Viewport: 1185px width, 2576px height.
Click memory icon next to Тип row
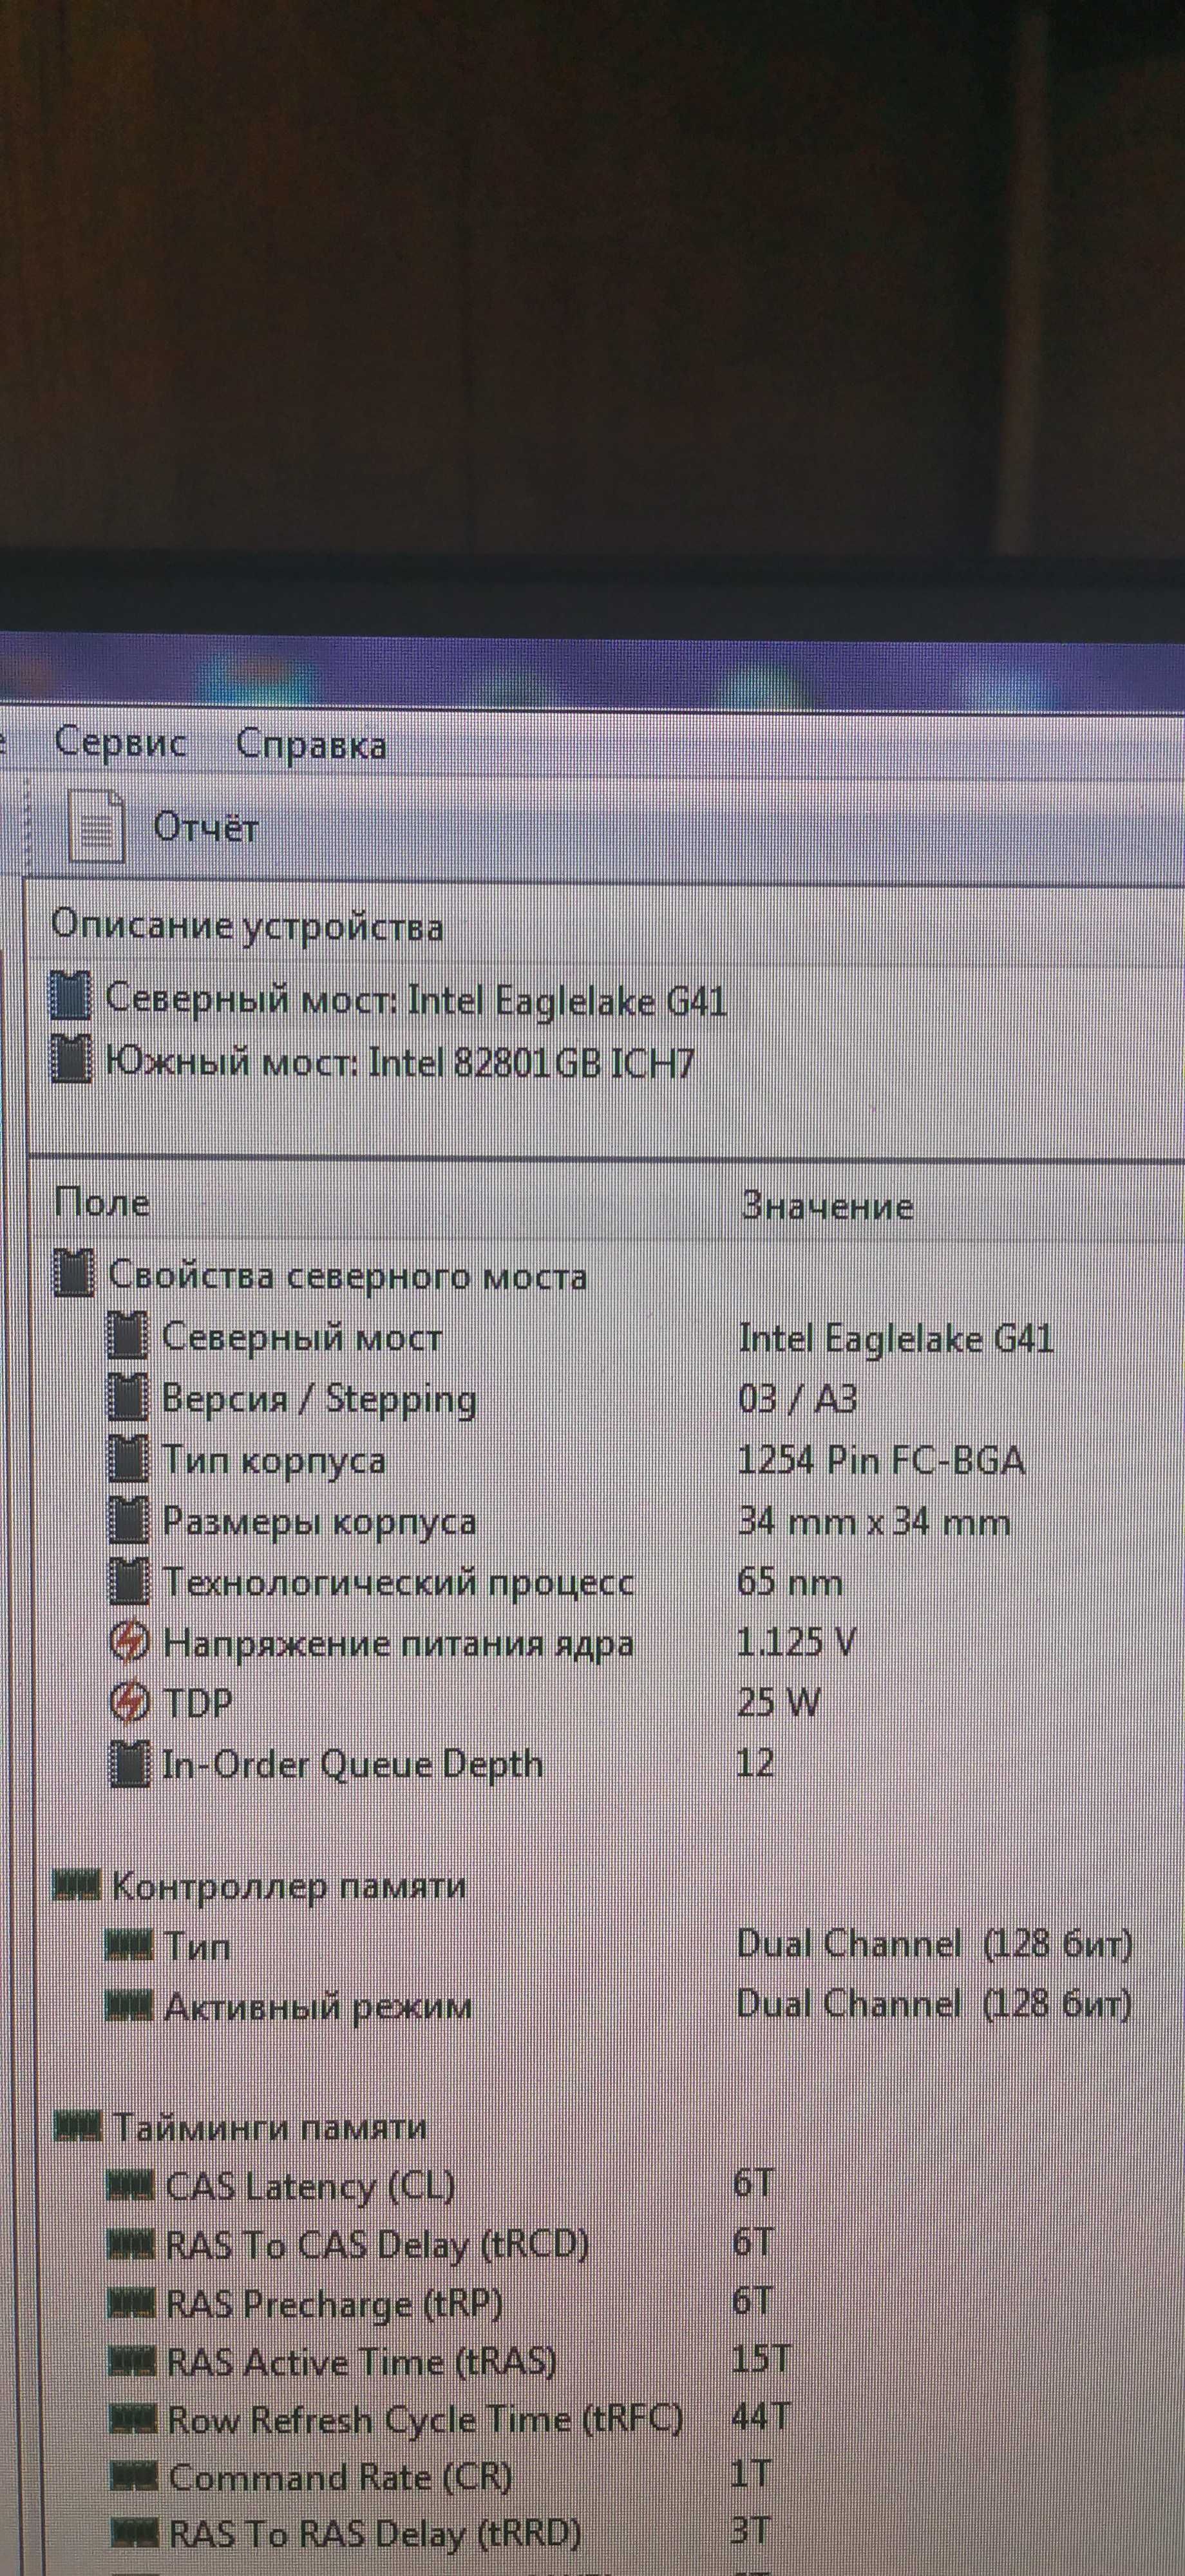pyautogui.click(x=130, y=1945)
